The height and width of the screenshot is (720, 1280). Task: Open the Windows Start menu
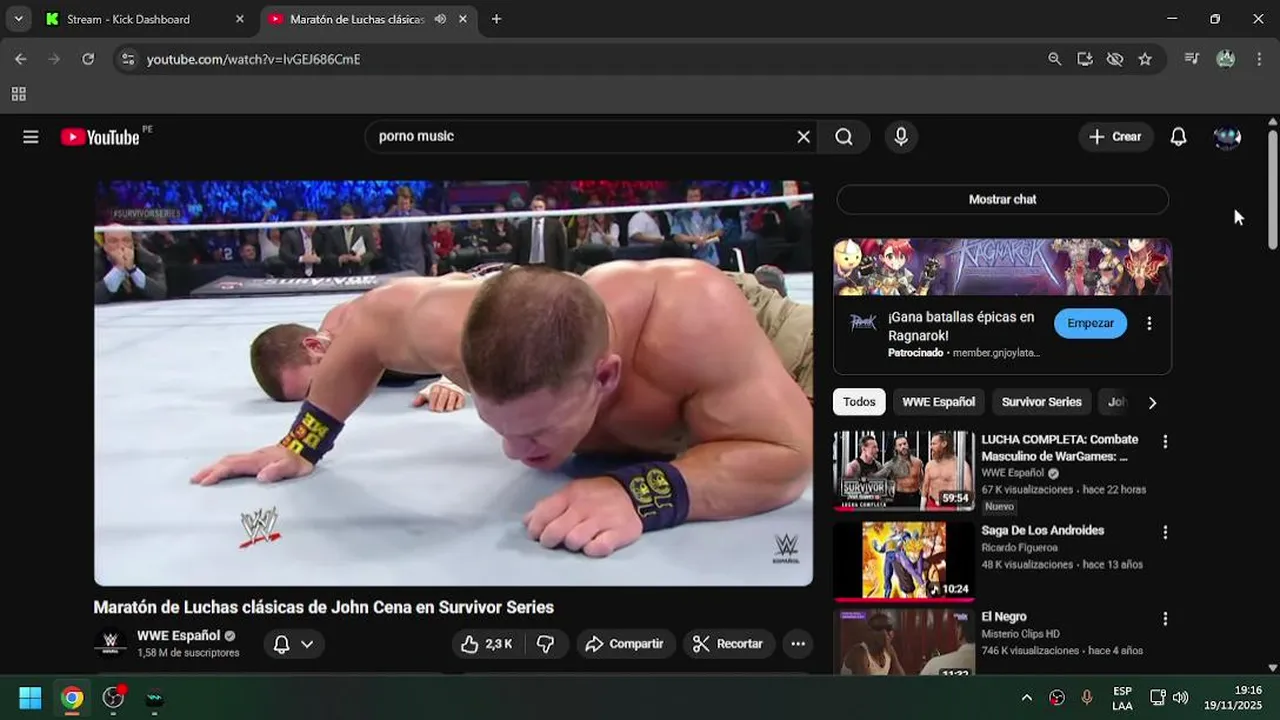(30, 698)
